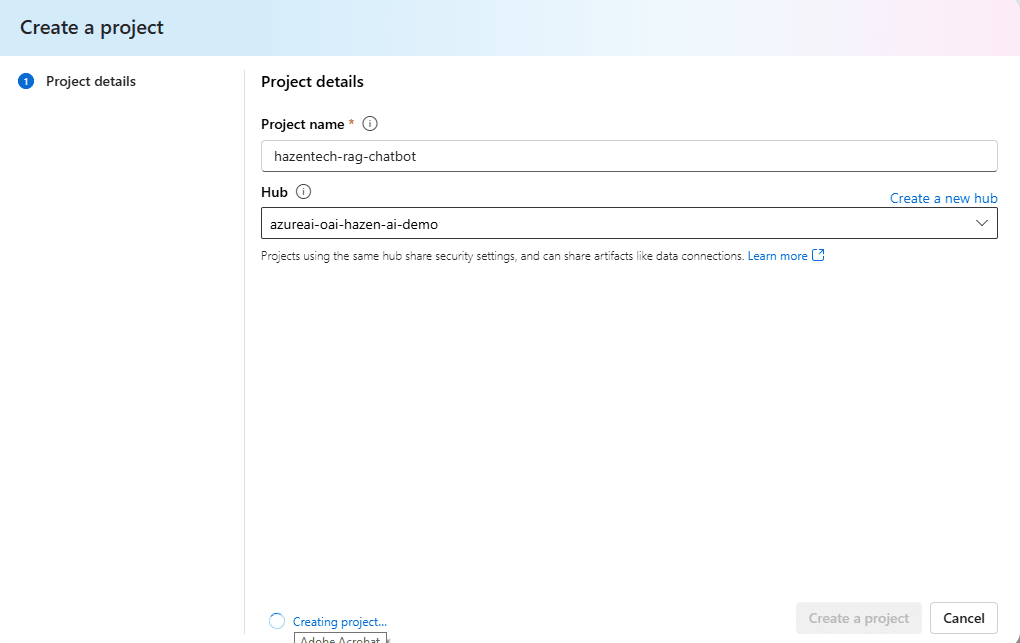Click the Adobe Acrobat tooltip label

340,638
